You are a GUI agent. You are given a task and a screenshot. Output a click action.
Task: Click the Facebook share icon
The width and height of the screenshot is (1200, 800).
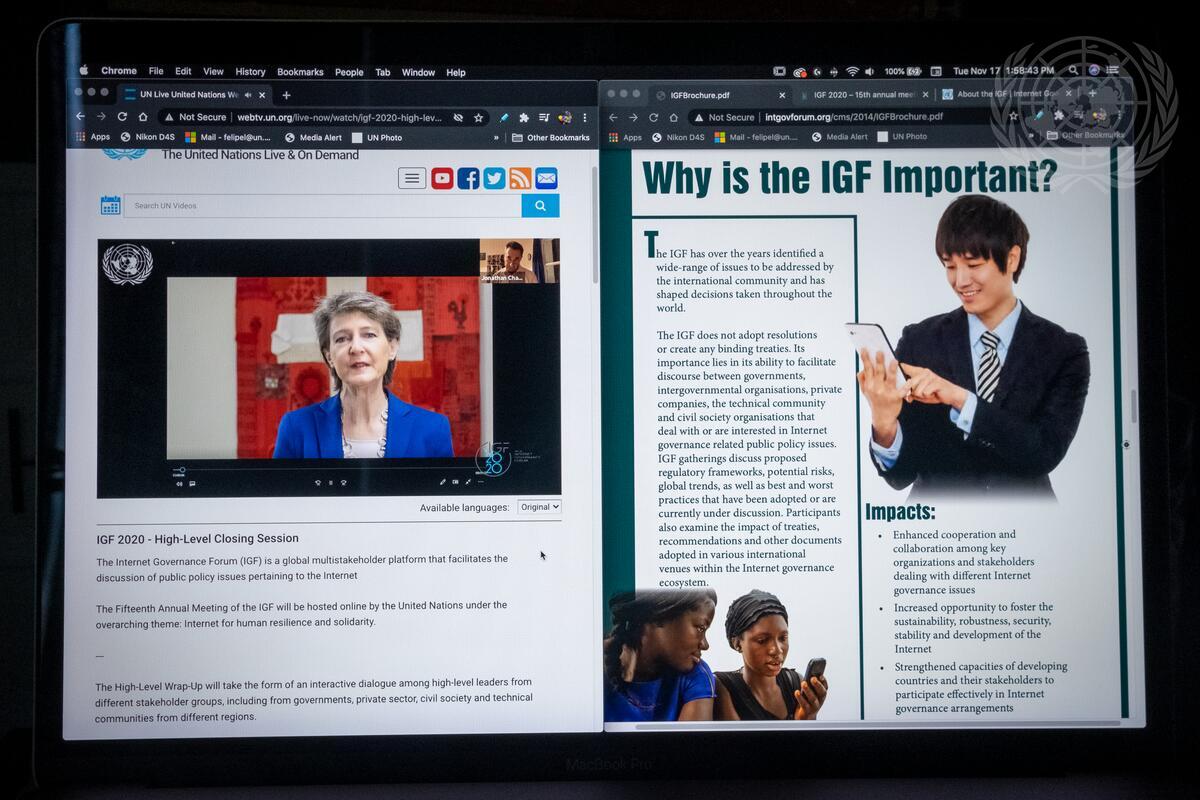click(468, 179)
